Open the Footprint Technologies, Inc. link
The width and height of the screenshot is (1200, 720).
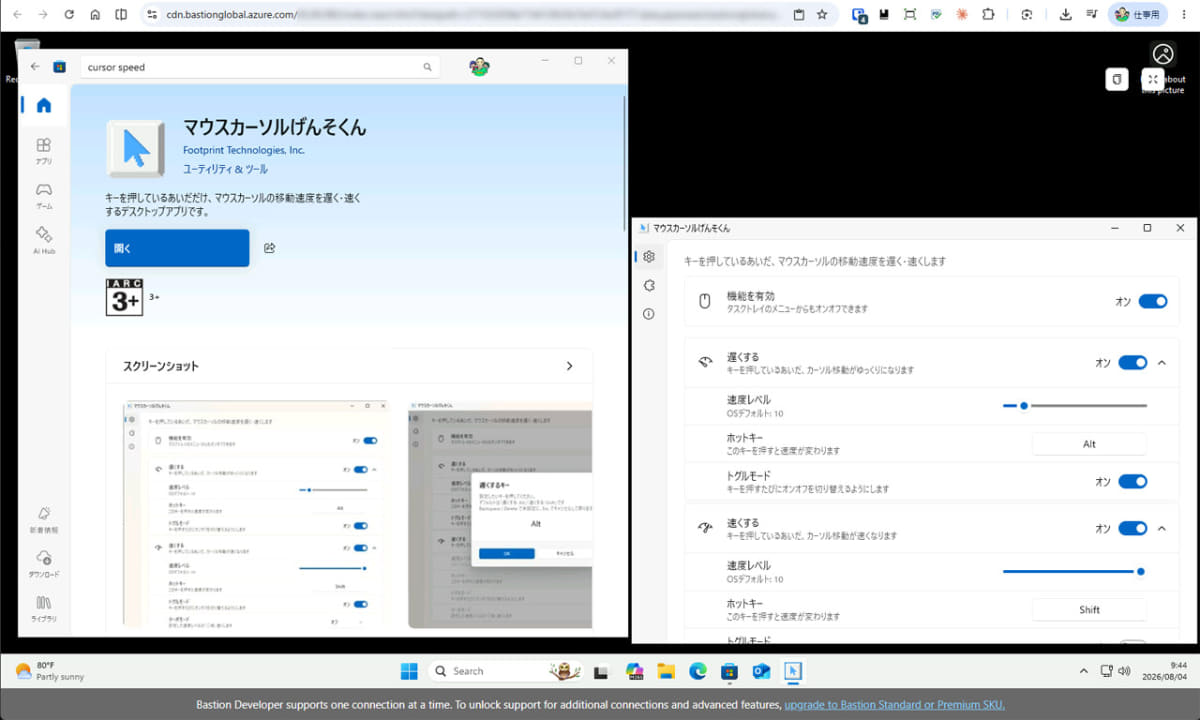tap(244, 150)
